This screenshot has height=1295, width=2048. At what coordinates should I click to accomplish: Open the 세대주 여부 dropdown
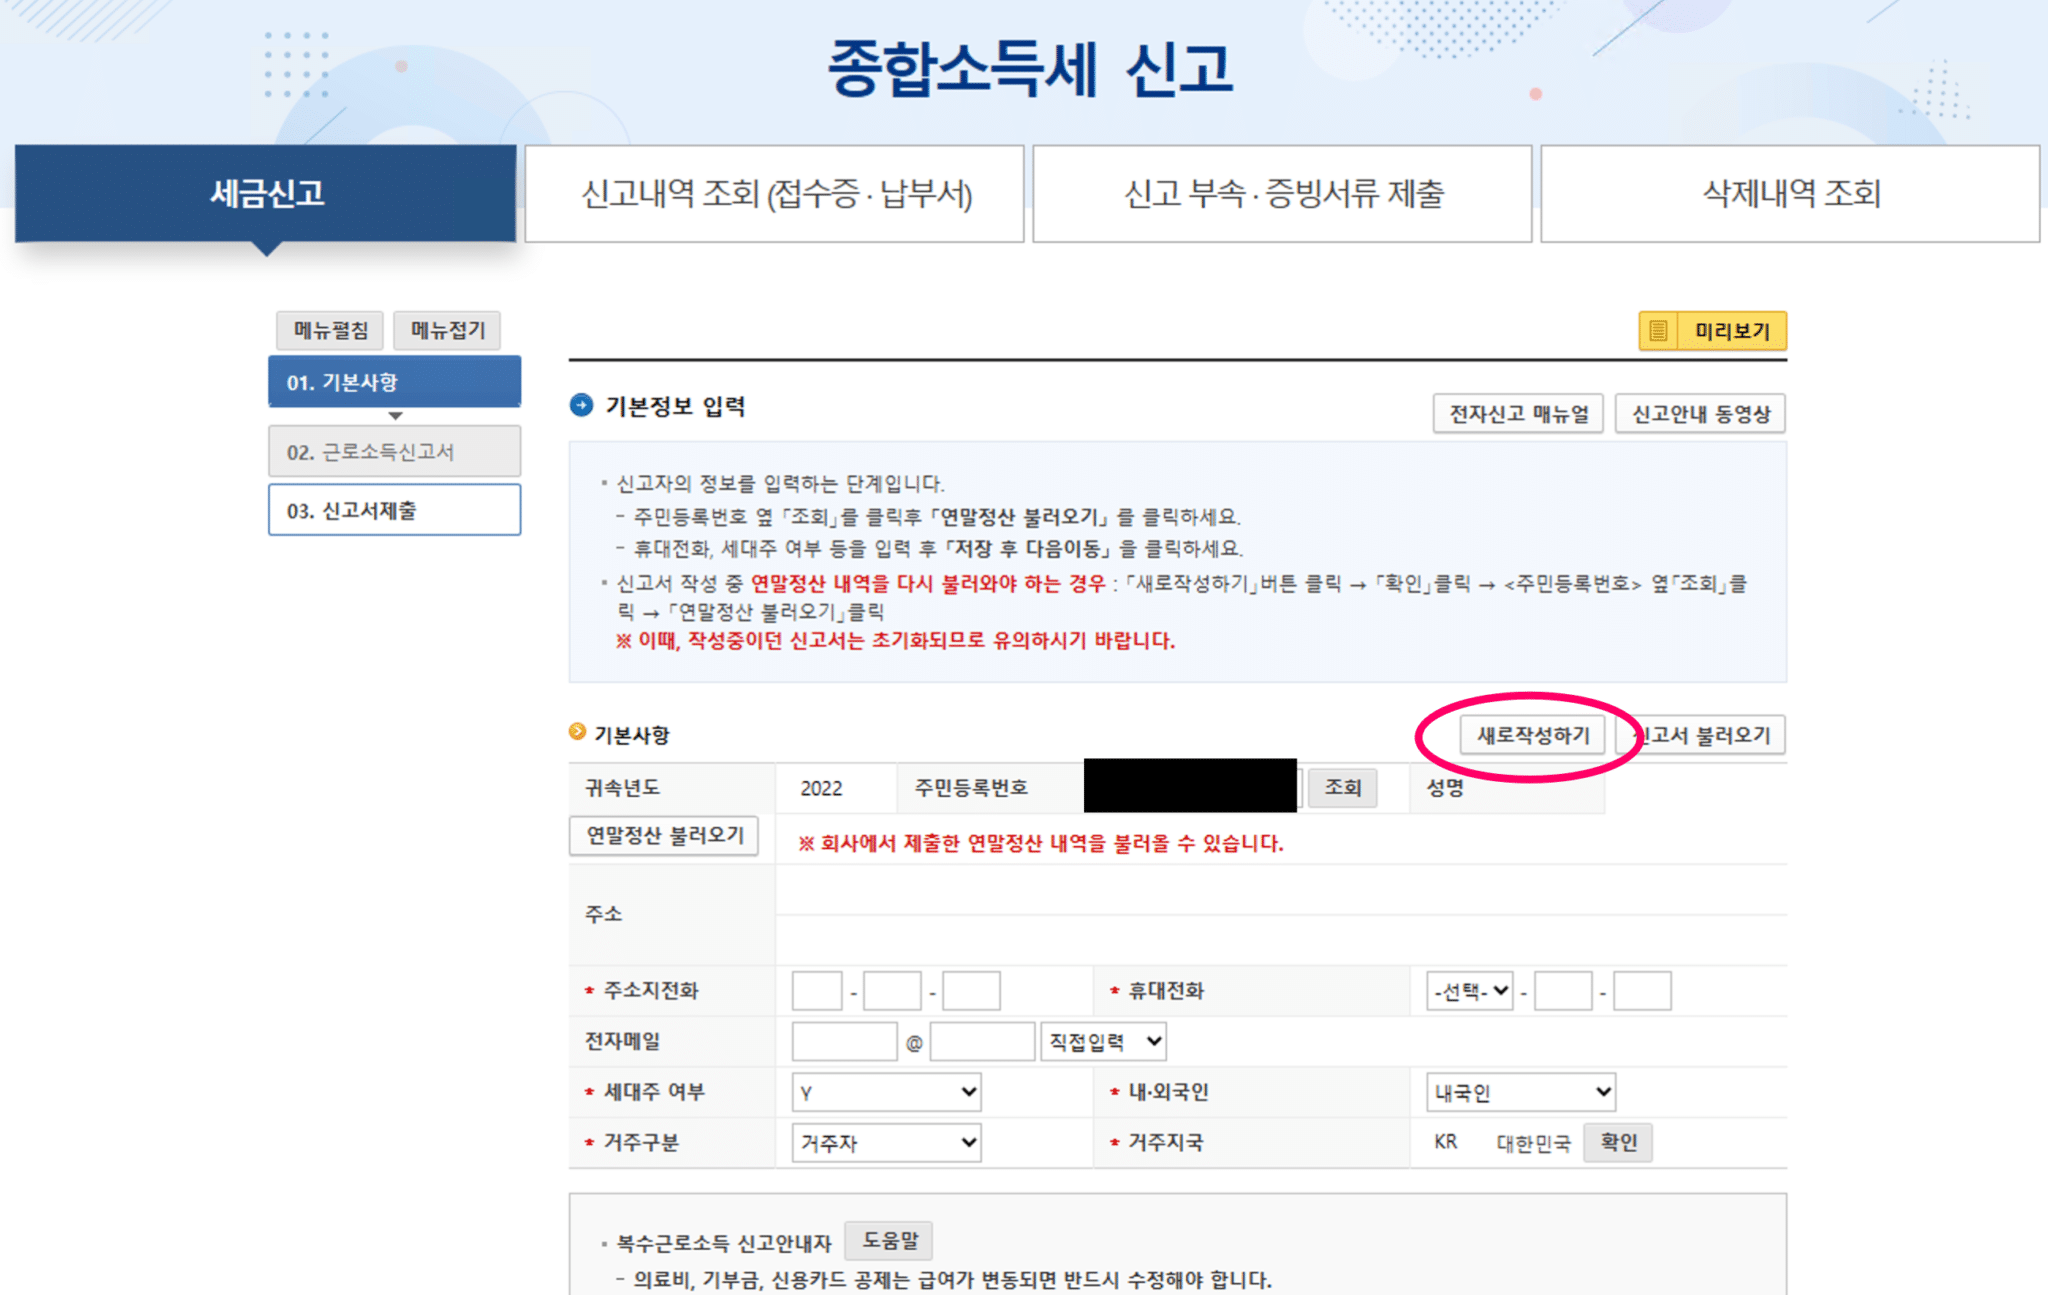[x=885, y=1092]
